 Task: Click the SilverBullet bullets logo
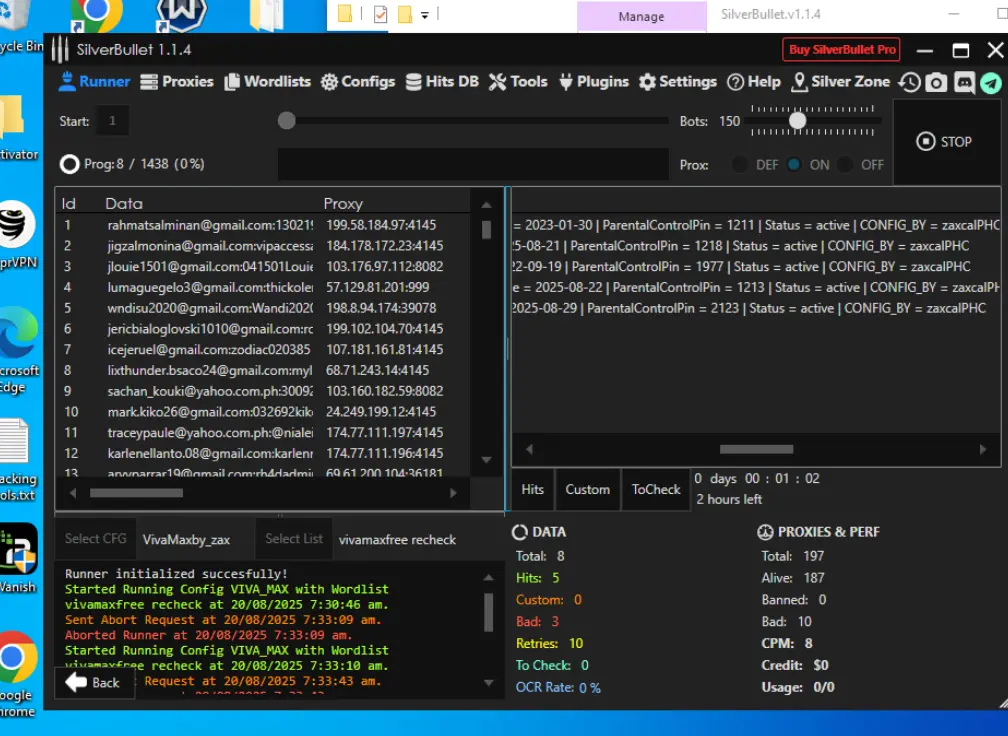pos(60,49)
